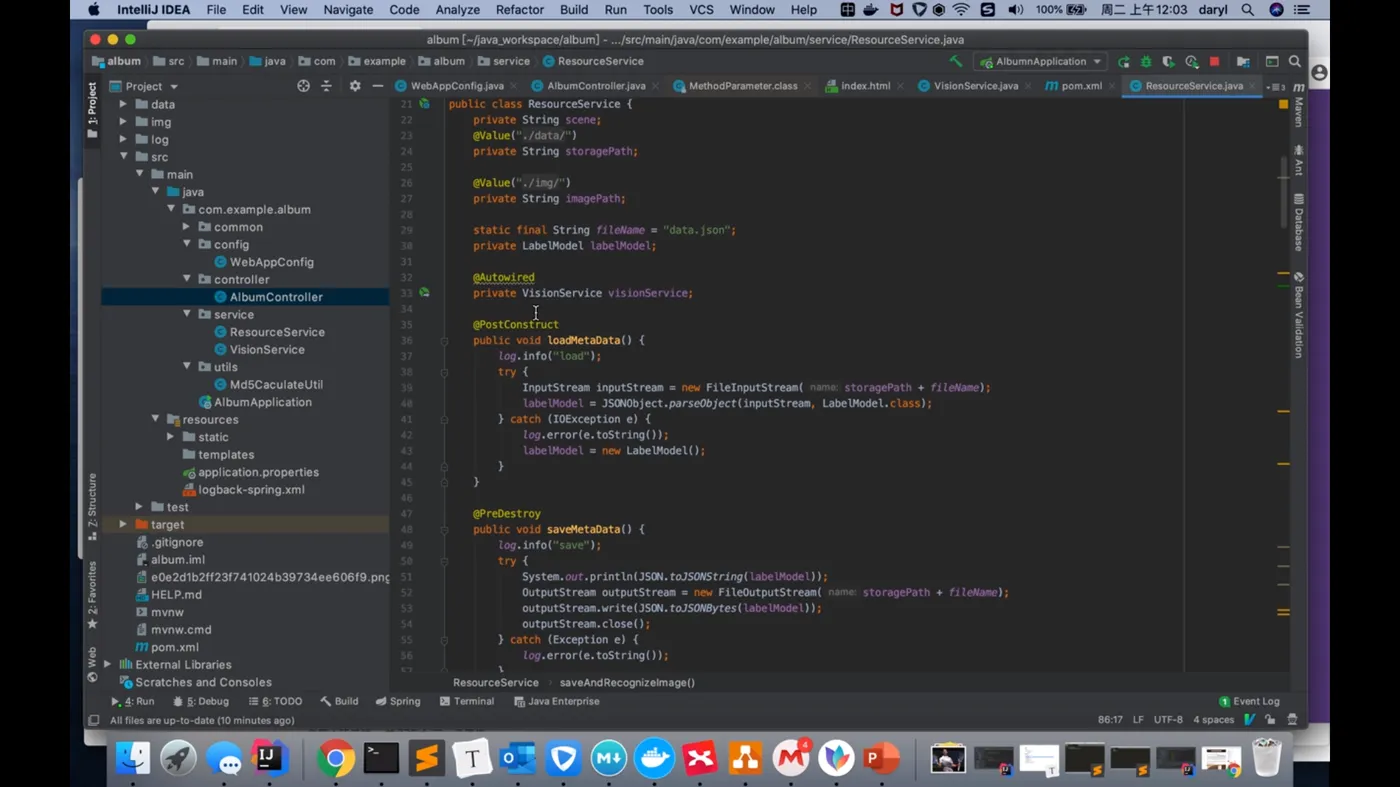Open the Spring tool window button
Viewport: 1400px width, 787px height.
click(x=398, y=701)
